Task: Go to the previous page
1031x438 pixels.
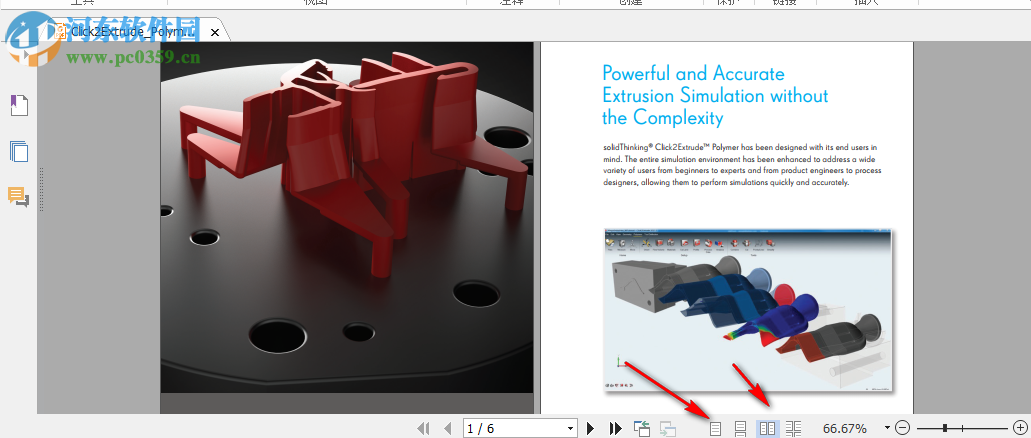Action: (447, 428)
